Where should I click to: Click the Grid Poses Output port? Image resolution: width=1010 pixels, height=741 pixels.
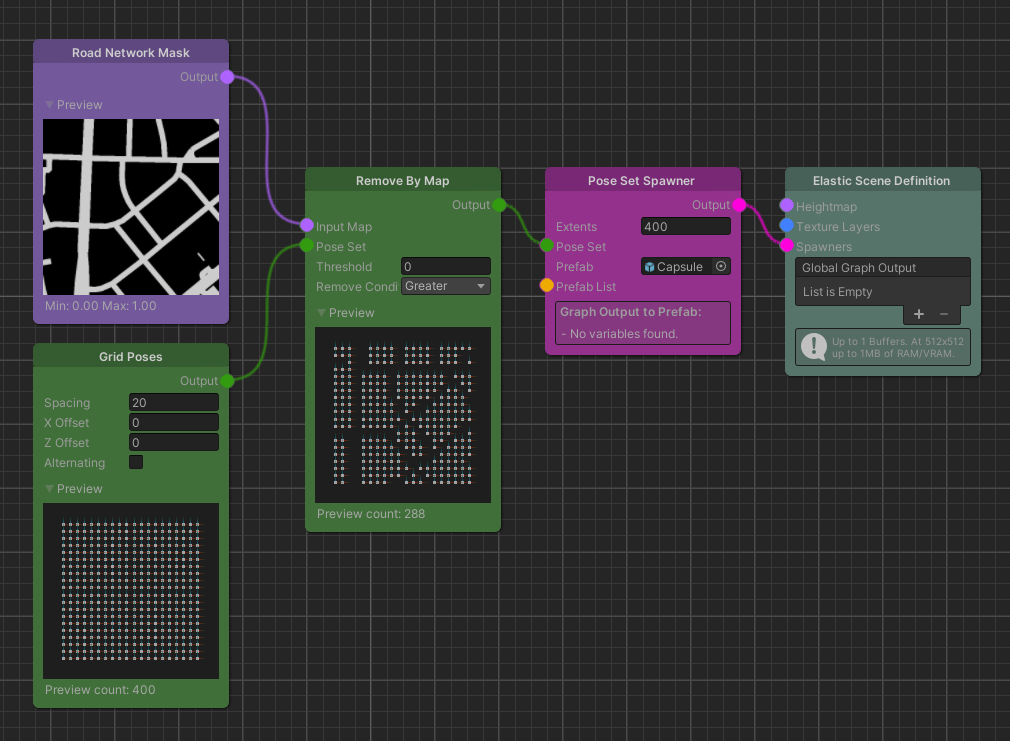pos(227,381)
